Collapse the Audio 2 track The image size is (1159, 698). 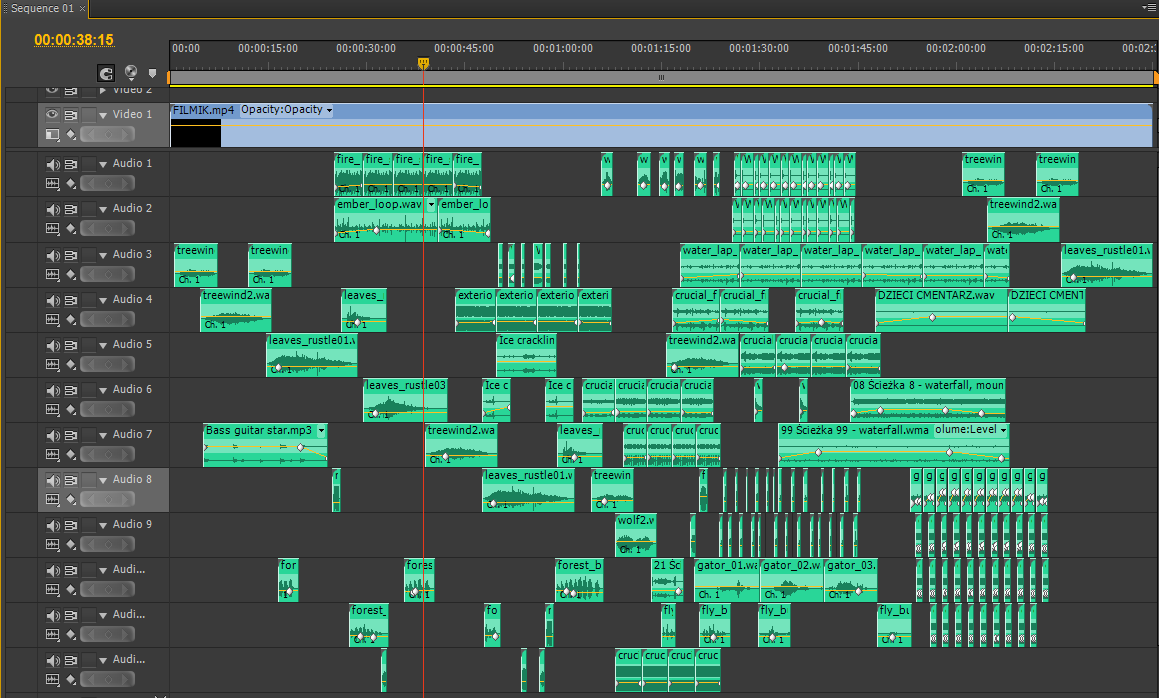click(103, 210)
